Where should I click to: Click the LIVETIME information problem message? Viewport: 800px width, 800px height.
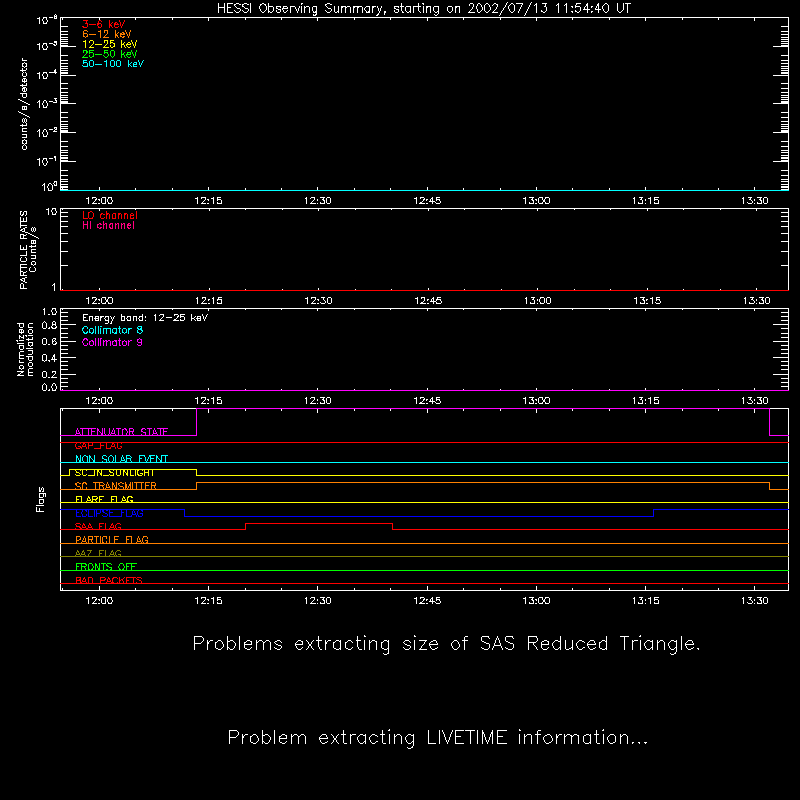(438, 738)
